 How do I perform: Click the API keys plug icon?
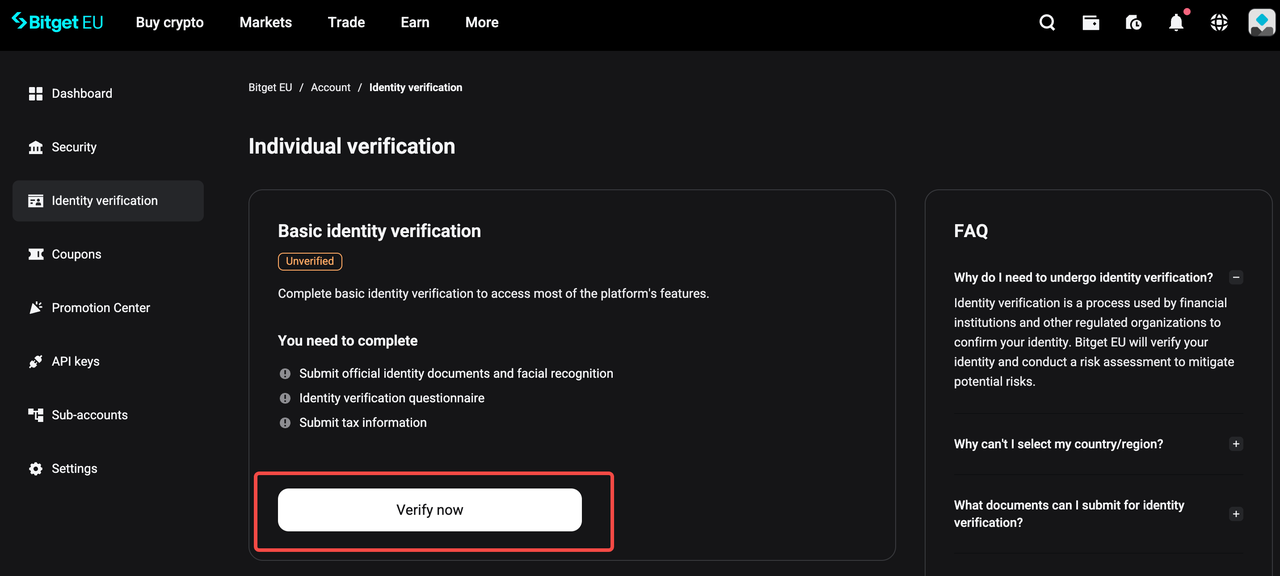coord(36,361)
